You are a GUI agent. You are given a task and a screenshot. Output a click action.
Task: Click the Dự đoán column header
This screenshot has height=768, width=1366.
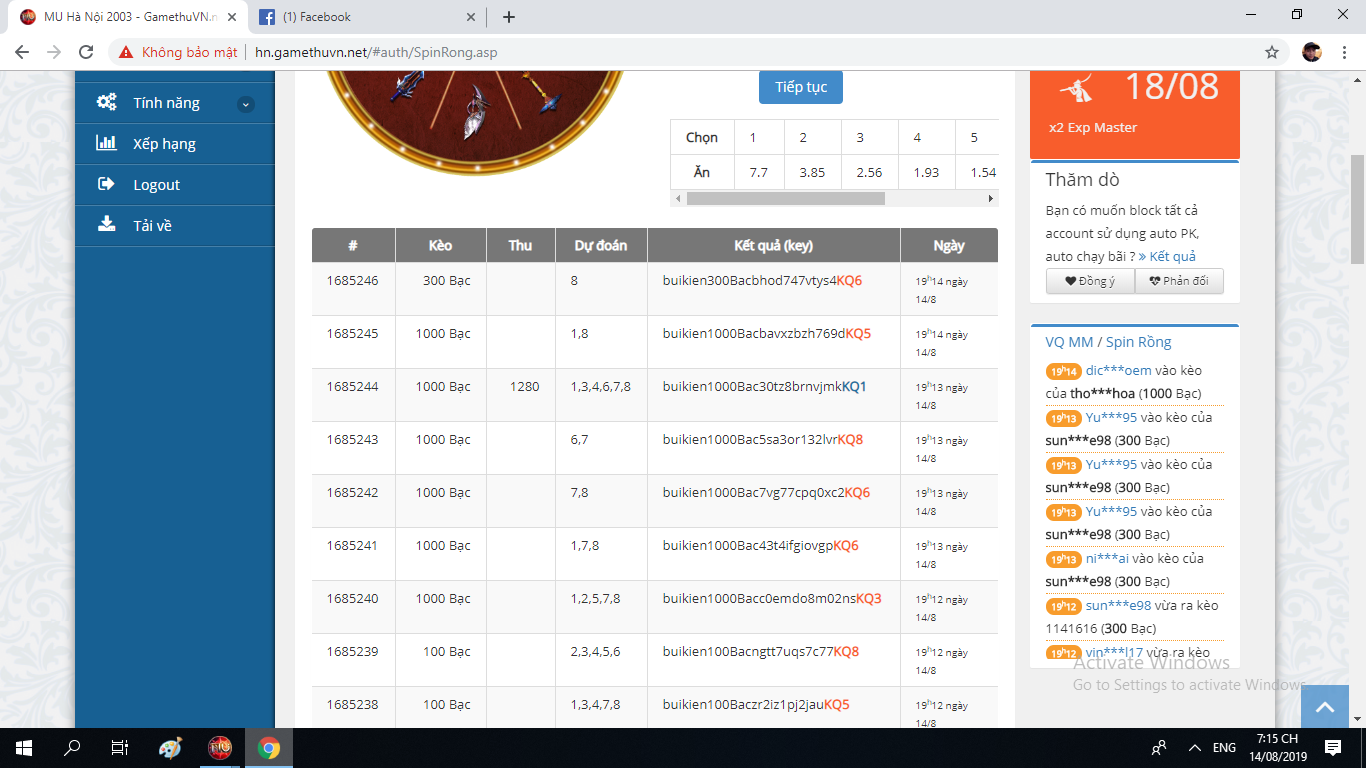pyautogui.click(x=601, y=245)
